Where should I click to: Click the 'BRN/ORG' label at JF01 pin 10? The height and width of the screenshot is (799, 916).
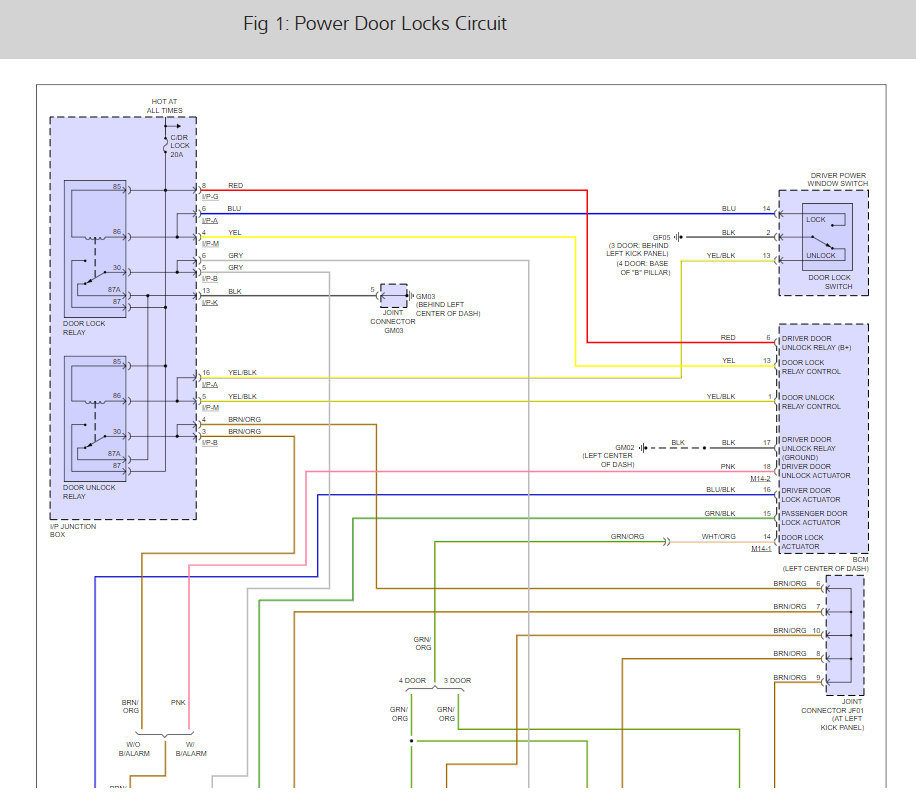pyautogui.click(x=790, y=631)
